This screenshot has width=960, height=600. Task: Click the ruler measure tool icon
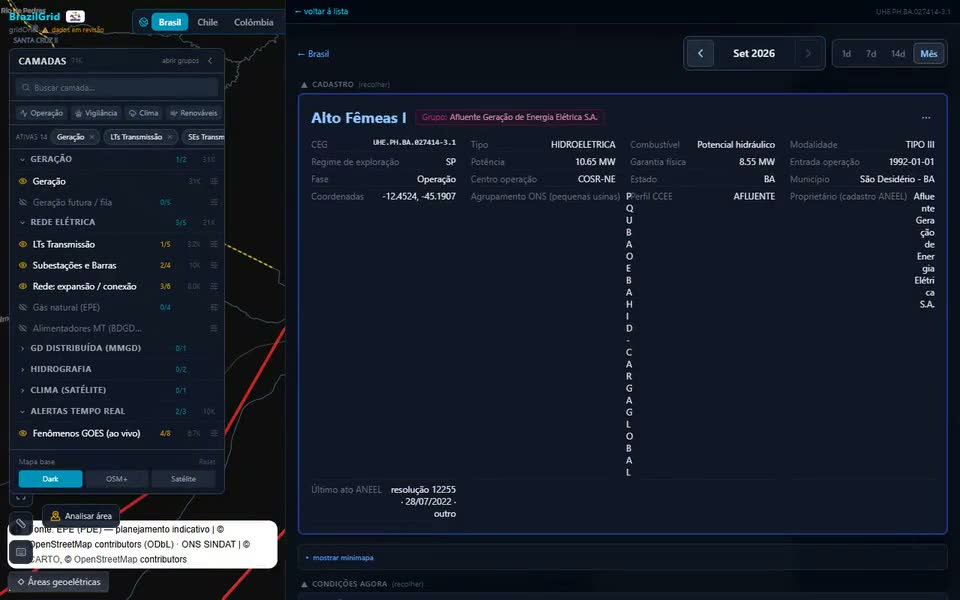(x=20, y=524)
